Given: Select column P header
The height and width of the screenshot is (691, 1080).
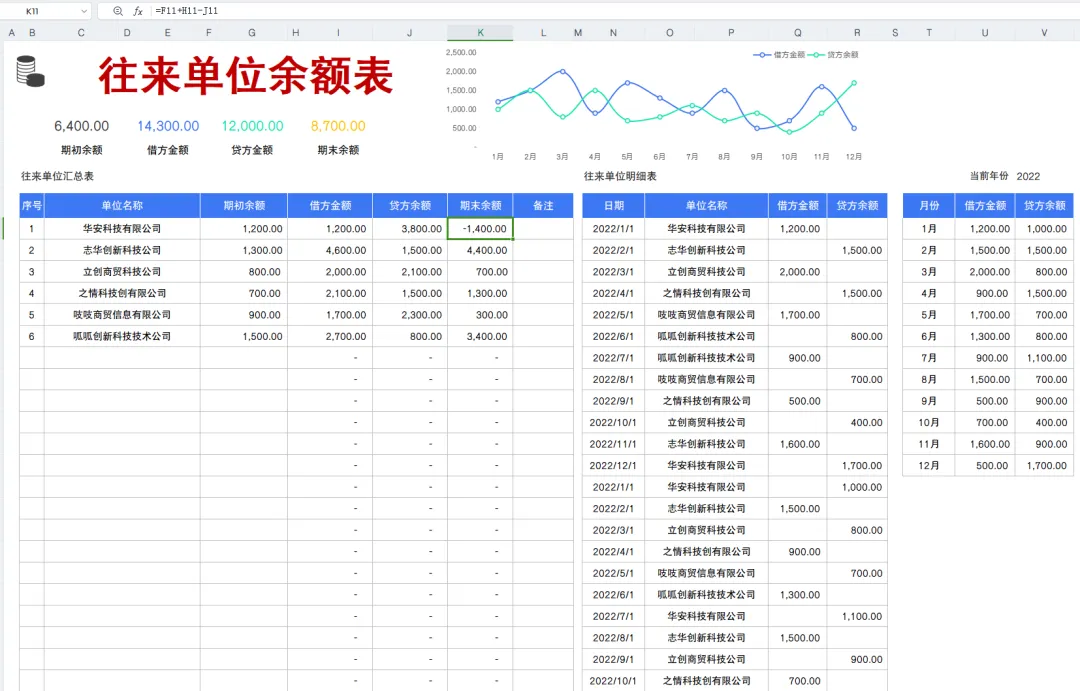Looking at the screenshot, I should [x=731, y=32].
